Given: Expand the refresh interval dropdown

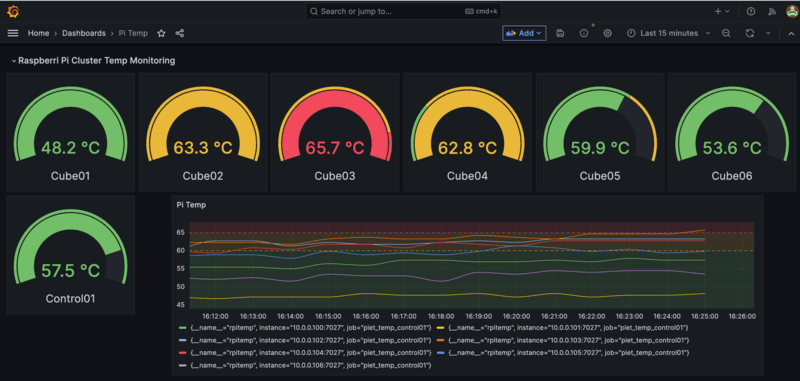Looking at the screenshot, I should [x=768, y=33].
